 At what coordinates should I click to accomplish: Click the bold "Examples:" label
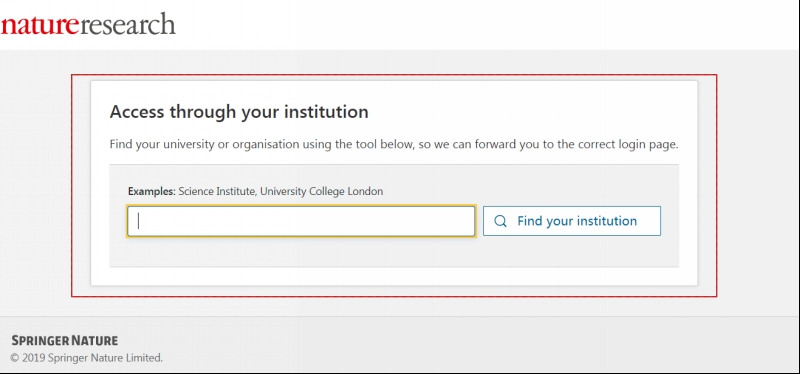[152, 192]
